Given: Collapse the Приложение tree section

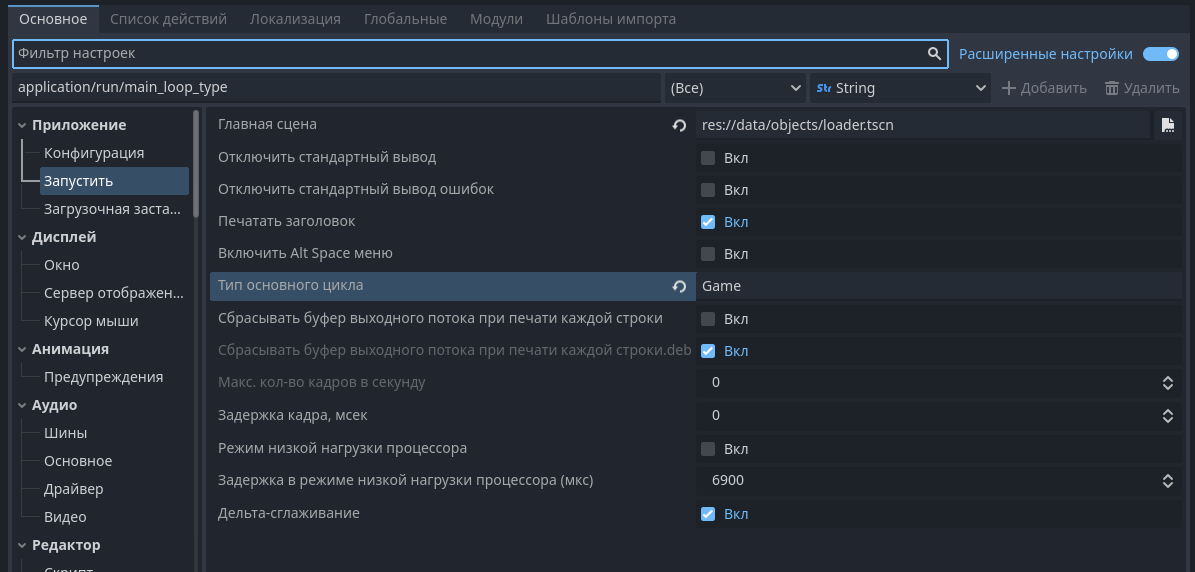Looking at the screenshot, I should click(22, 125).
